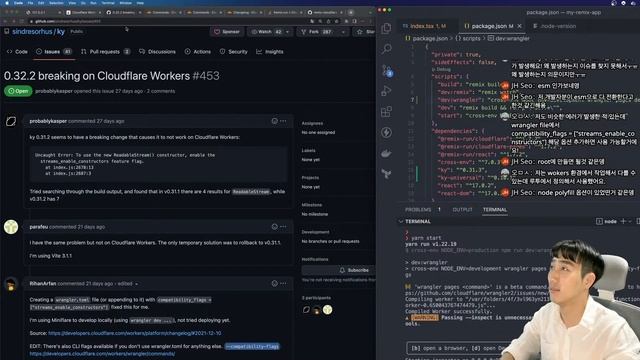640x360 pixels.
Task: Add emoji reaction on RihanArfan's comment
Action: click(274, 284)
